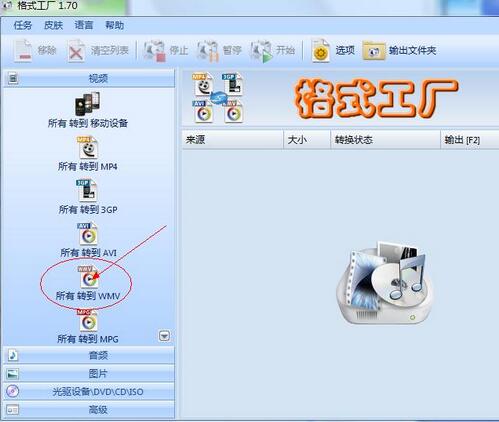Click the 开始 start toolbar icon
This screenshot has height=422, width=499.
(261, 51)
